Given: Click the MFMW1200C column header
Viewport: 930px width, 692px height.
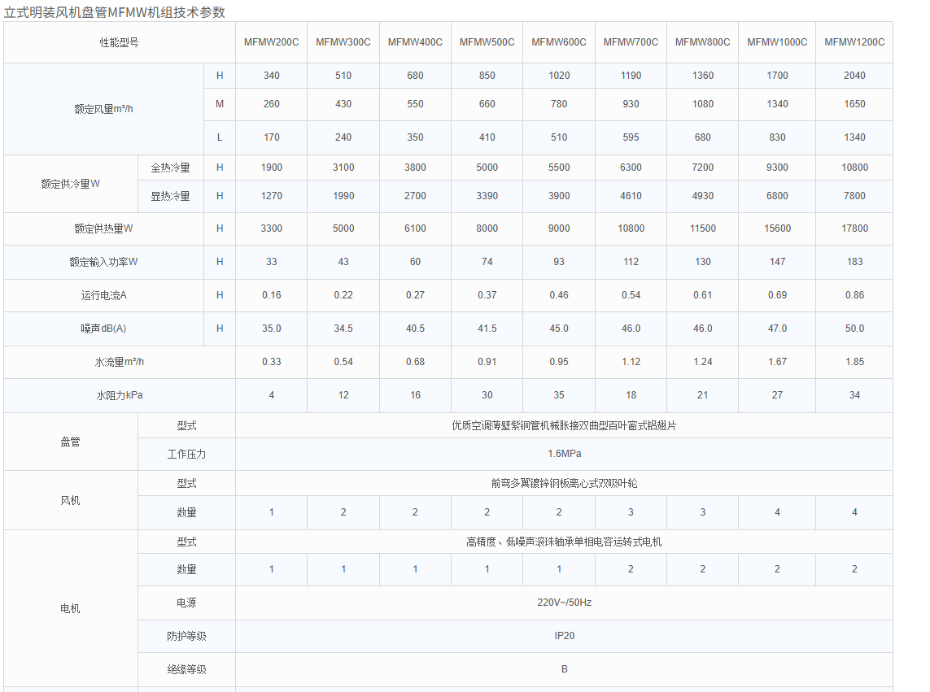Looking at the screenshot, I should pos(854,42).
